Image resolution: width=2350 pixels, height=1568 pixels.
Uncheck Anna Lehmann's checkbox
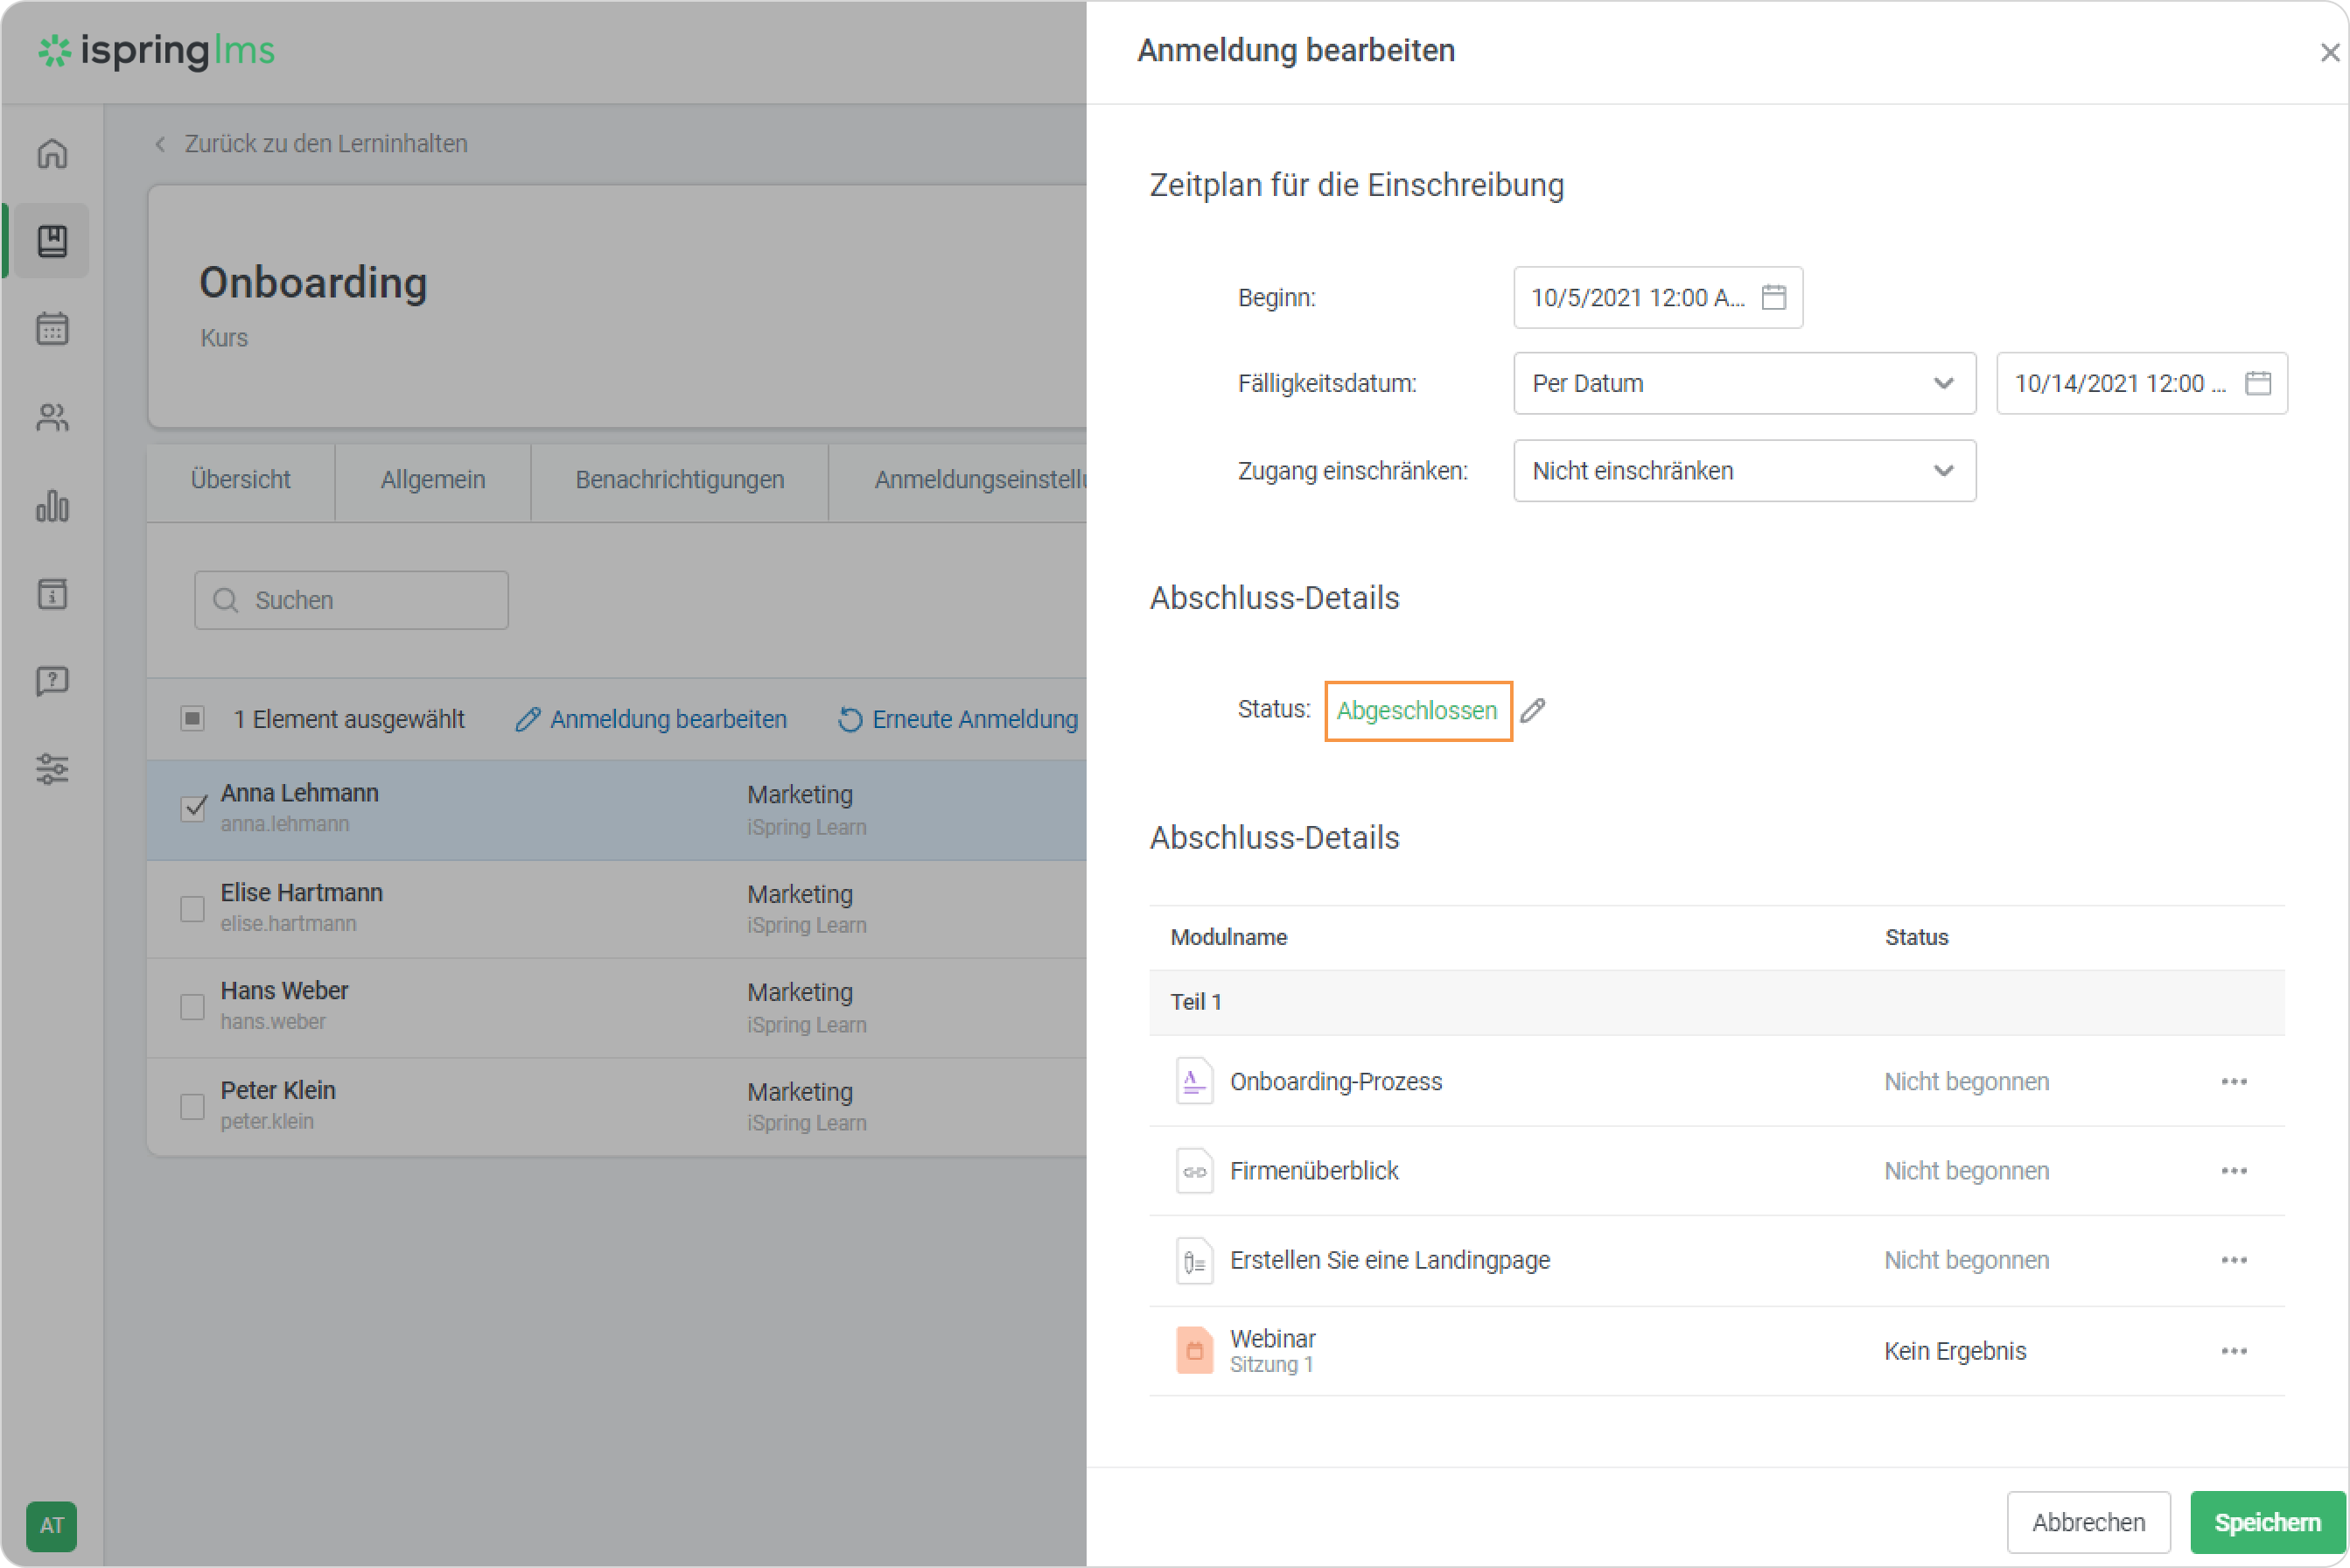coord(193,808)
